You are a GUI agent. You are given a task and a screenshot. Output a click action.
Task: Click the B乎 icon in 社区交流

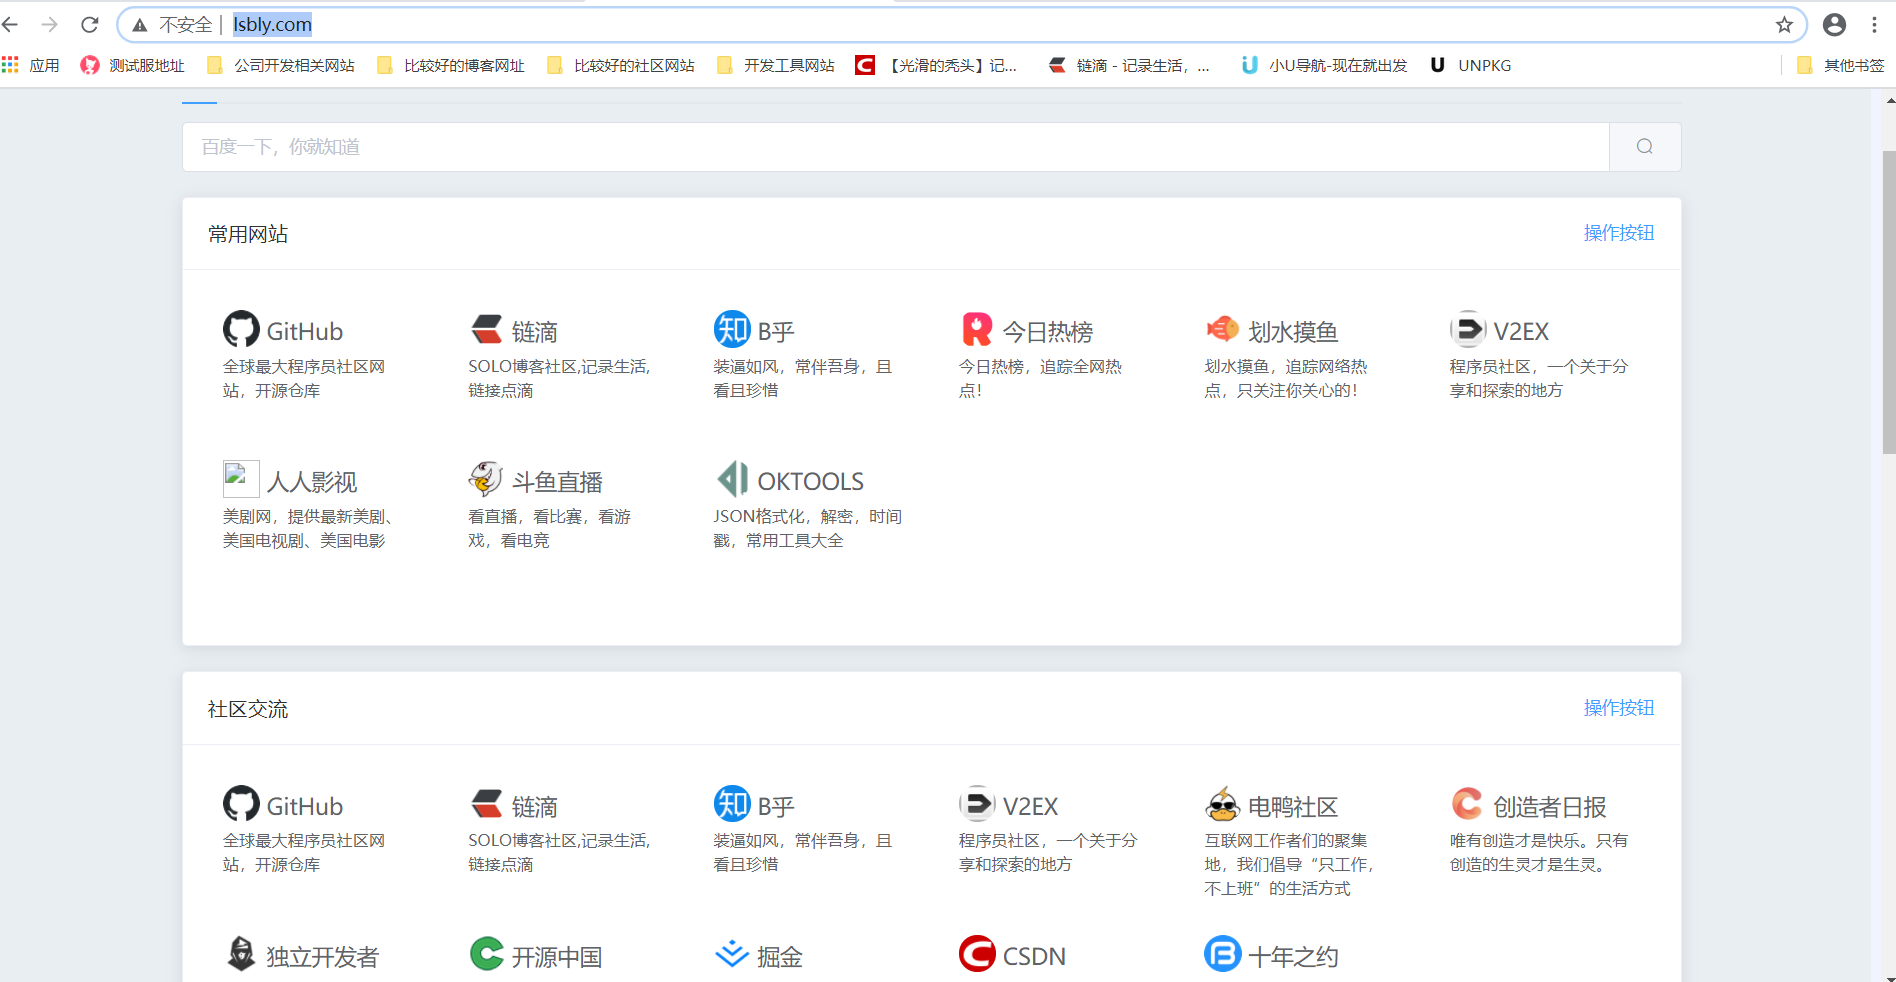(732, 803)
